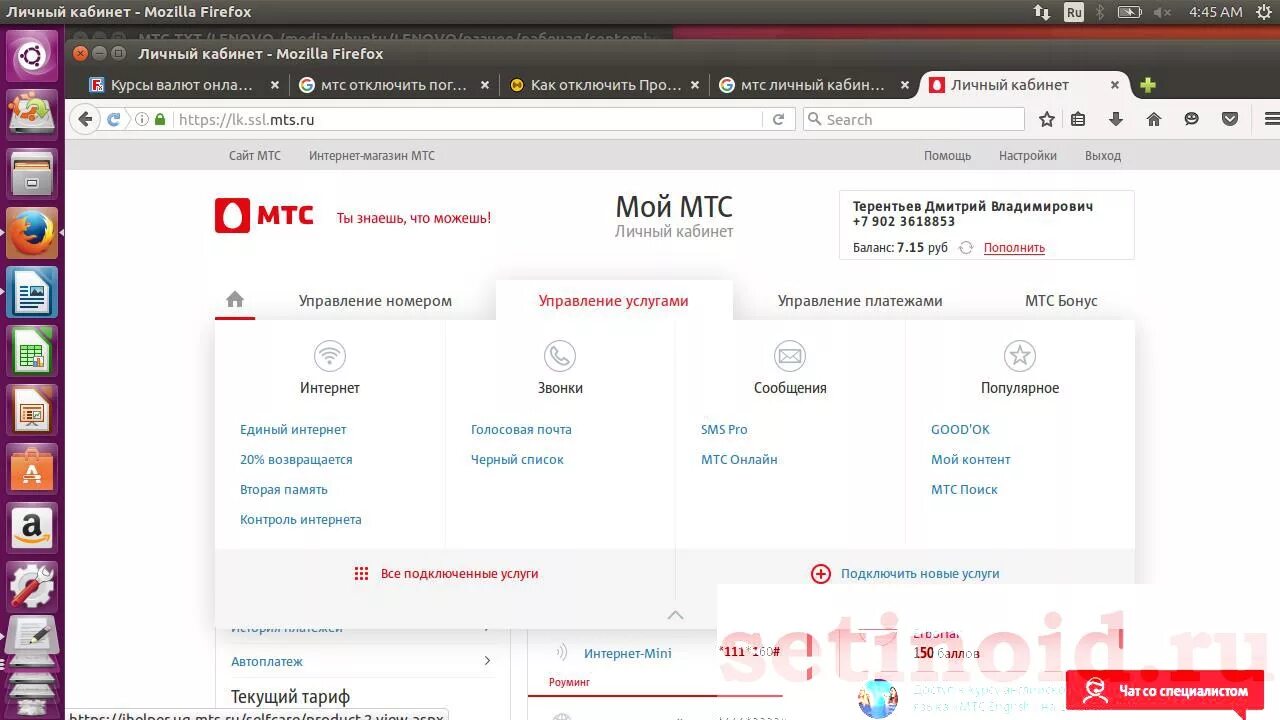Open the Единый интернет link
The width and height of the screenshot is (1280, 720).
[293, 430]
